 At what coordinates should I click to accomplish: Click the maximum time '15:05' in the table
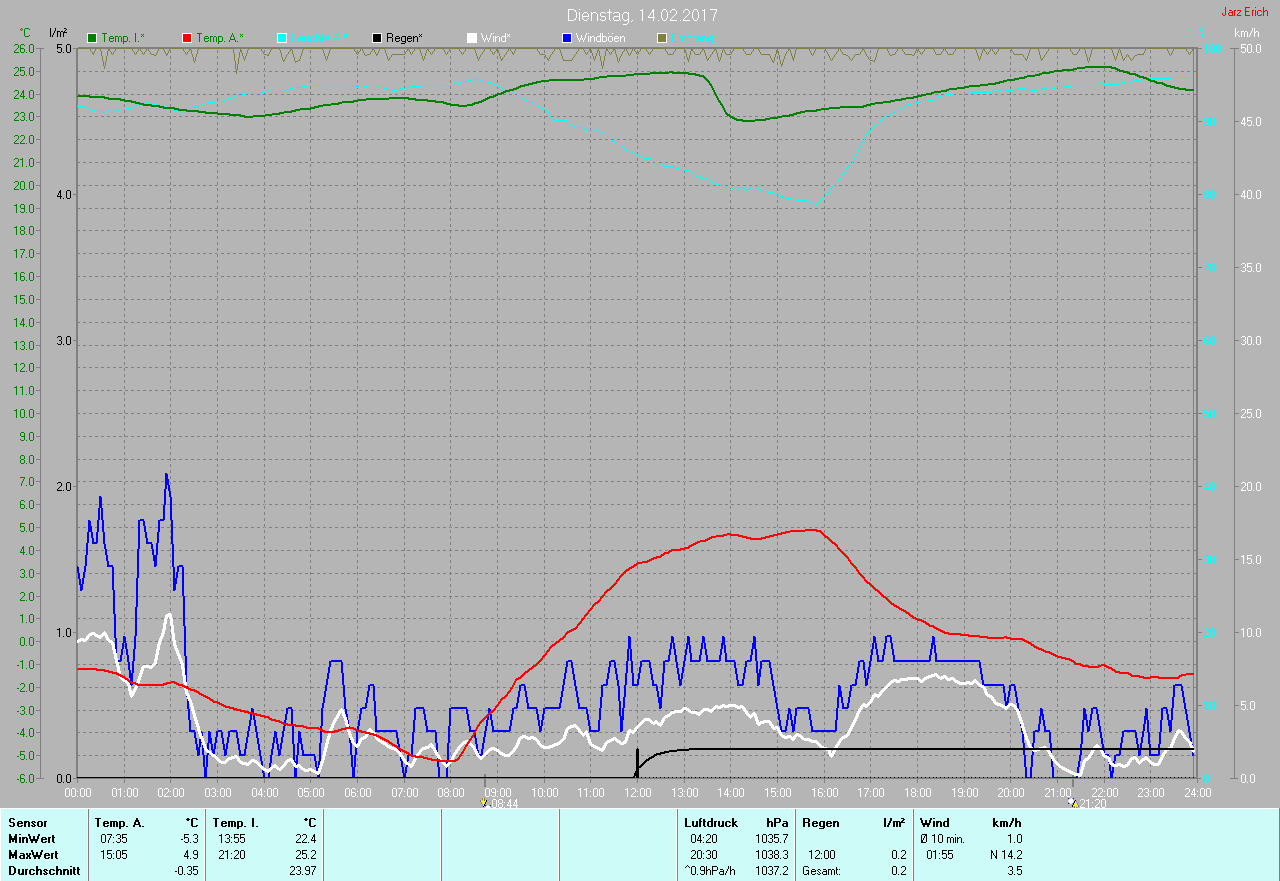pyautogui.click(x=114, y=855)
